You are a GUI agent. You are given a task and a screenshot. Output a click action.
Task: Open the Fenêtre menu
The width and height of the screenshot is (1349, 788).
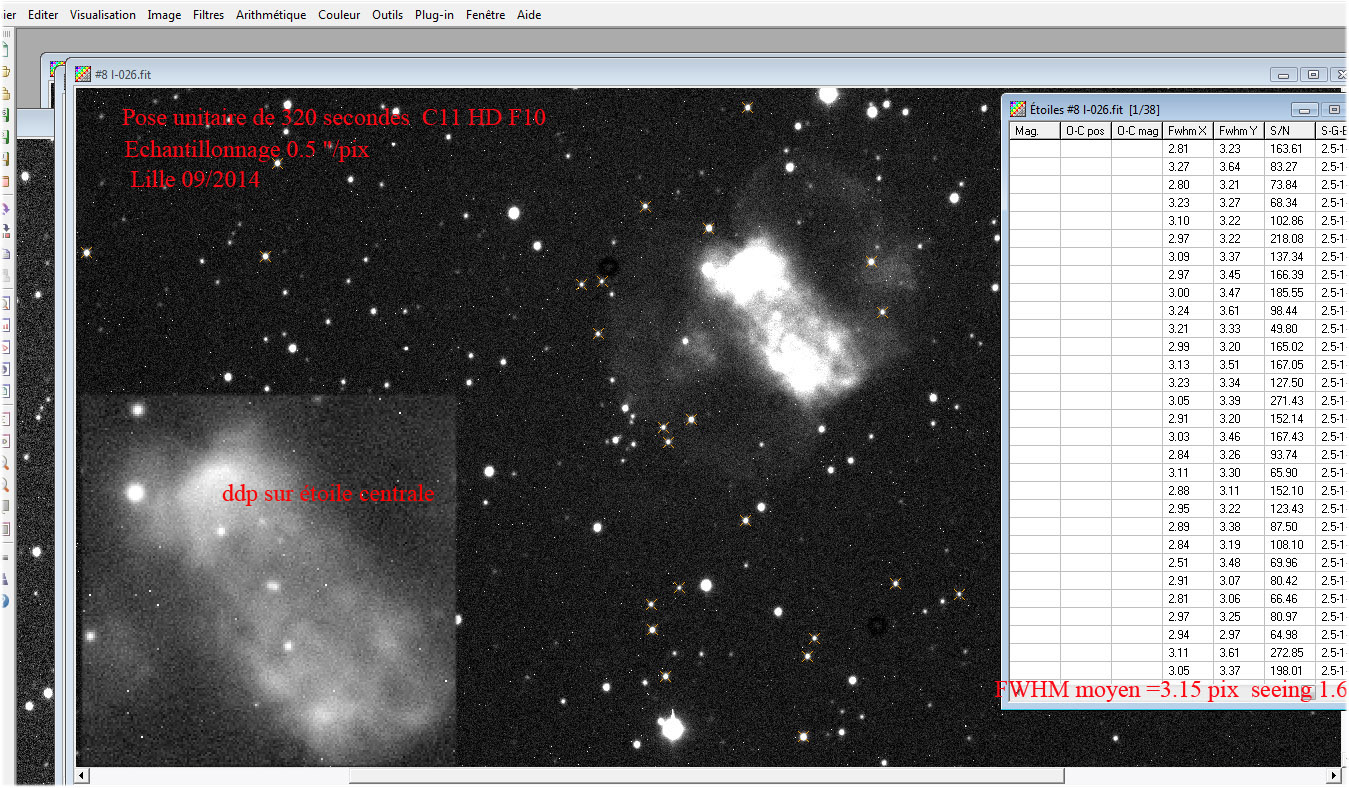tap(486, 15)
